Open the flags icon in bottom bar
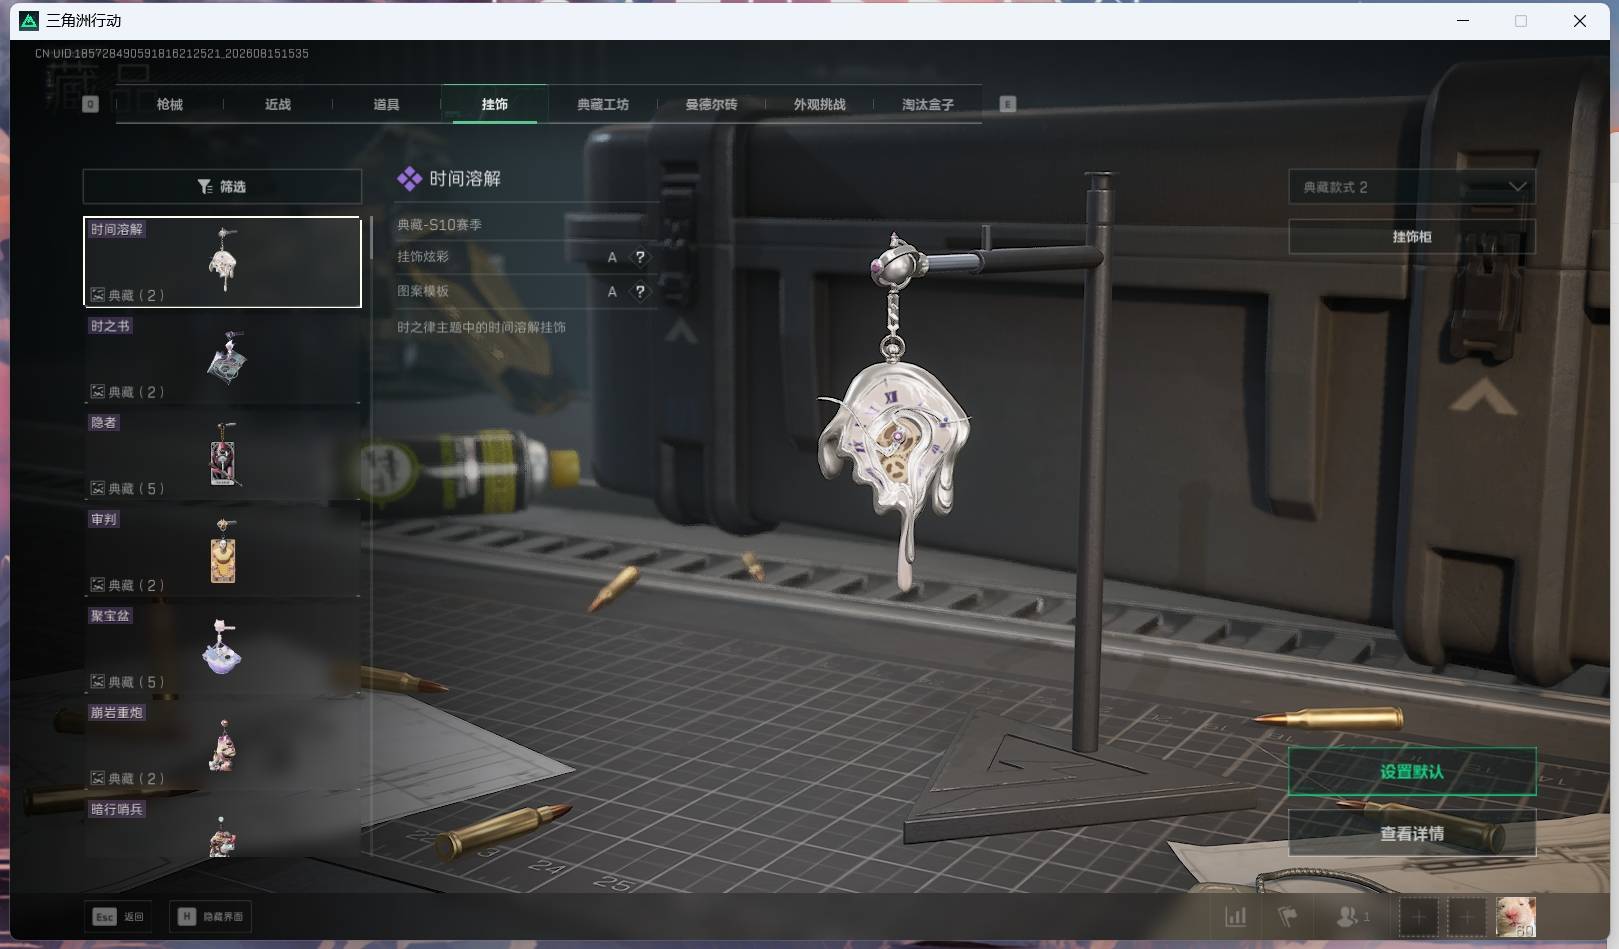The image size is (1619, 949). (x=1288, y=916)
